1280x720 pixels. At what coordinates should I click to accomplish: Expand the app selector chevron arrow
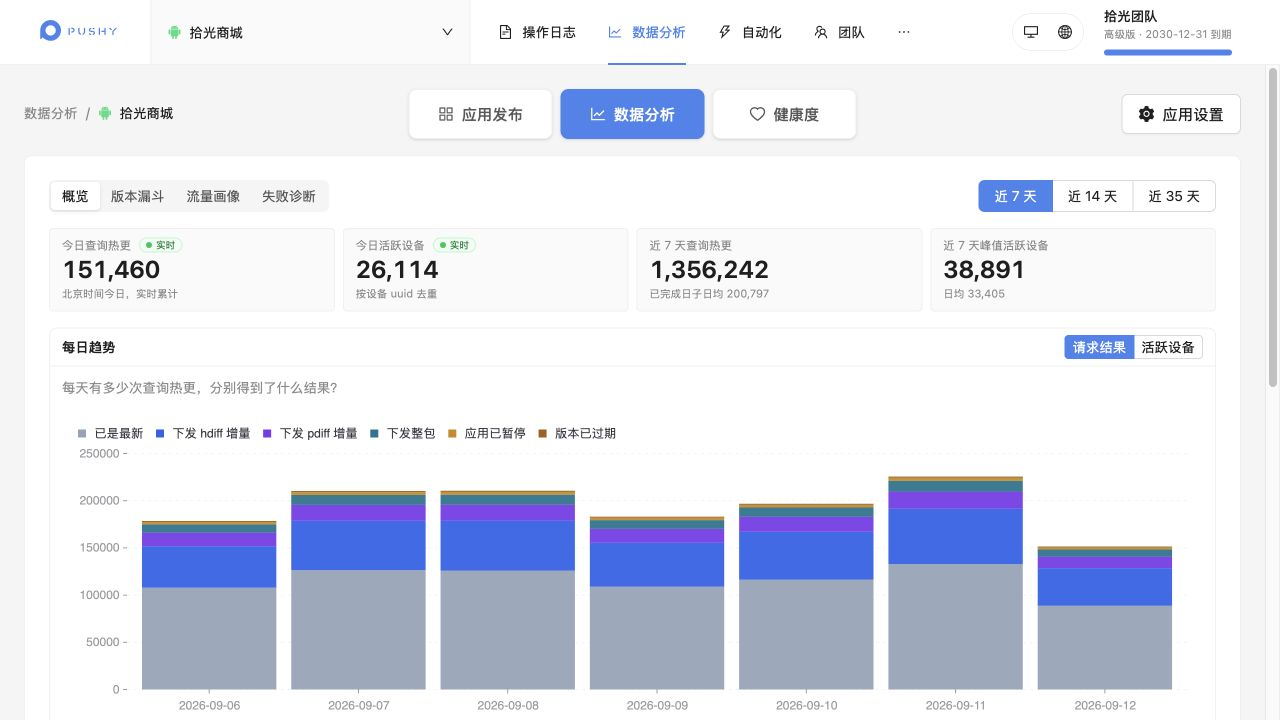447,32
